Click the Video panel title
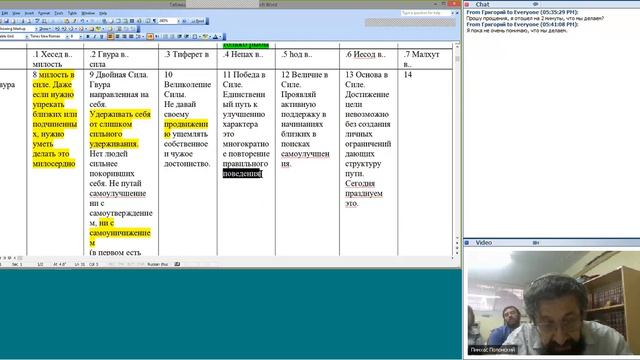640x360 pixels. pyautogui.click(x=484, y=242)
